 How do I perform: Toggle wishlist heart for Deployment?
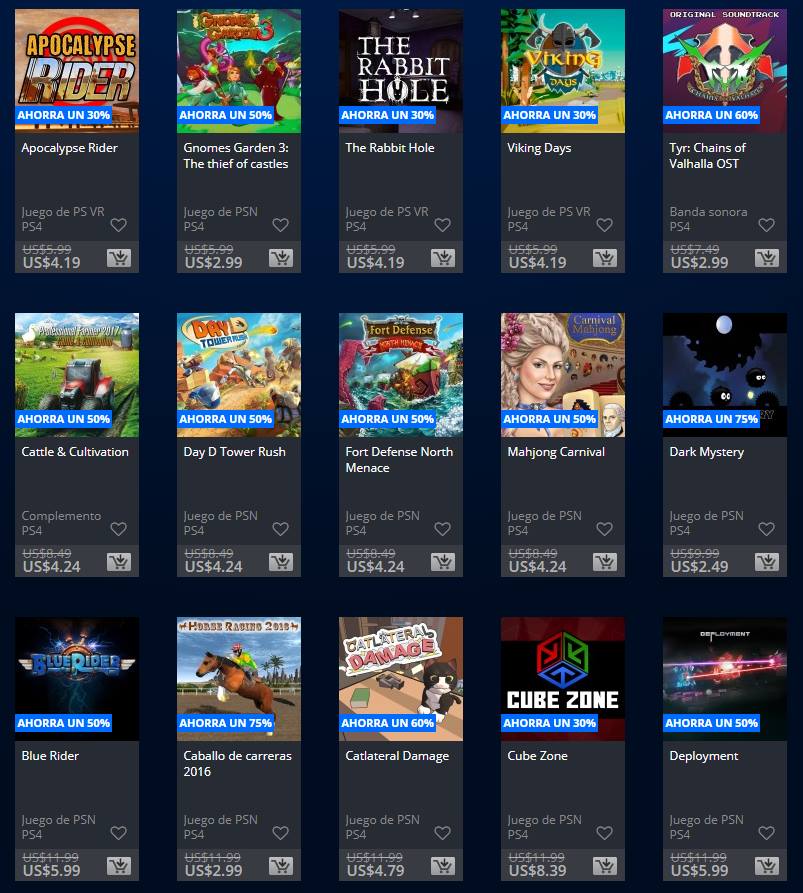pyautogui.click(x=767, y=833)
